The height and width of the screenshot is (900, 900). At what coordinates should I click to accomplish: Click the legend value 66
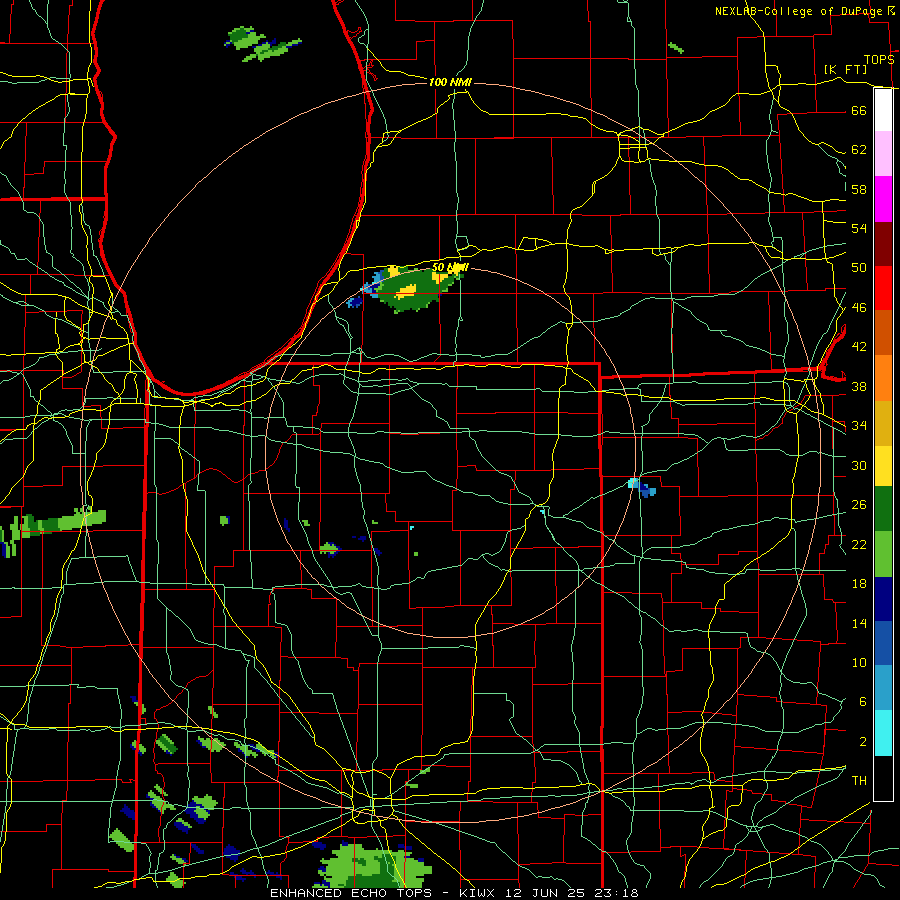(859, 110)
